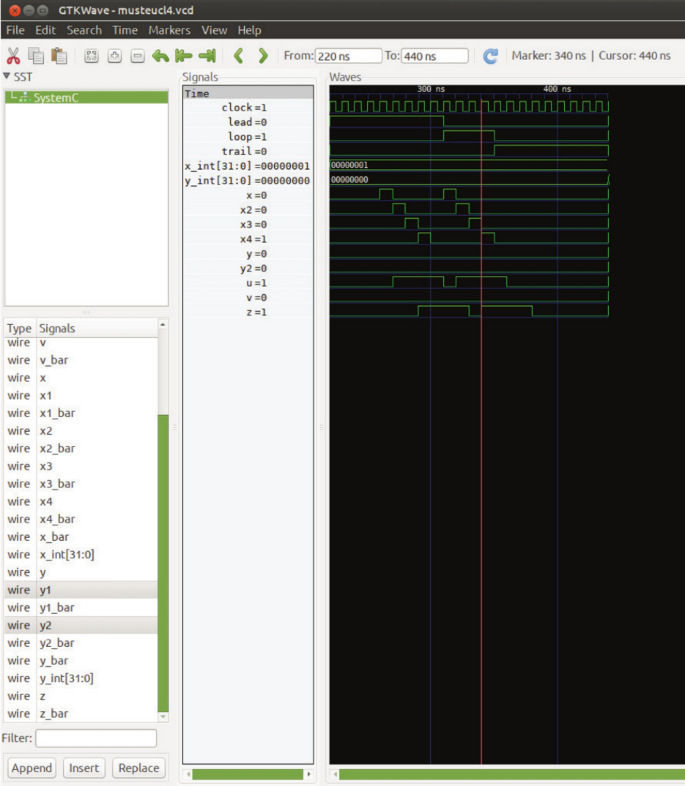Click the From time field
Screen dimensions: 685x786
point(348,56)
